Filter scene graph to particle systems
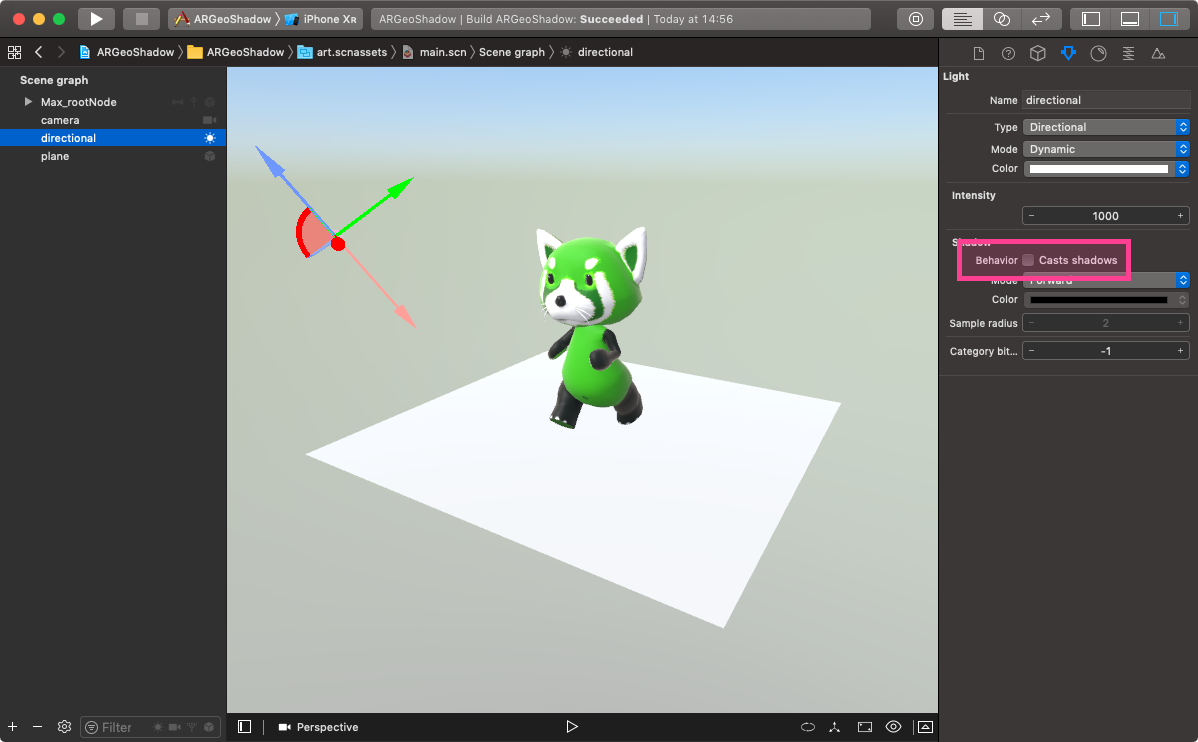 point(192,727)
